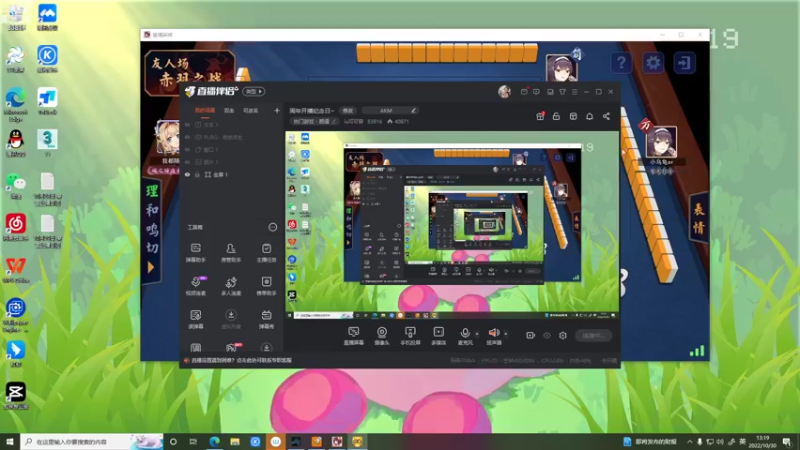Image resolution: width=800 pixels, height=450 pixels.
Task: Add a 手机投屏 phone mirroring source
Action: point(410,336)
